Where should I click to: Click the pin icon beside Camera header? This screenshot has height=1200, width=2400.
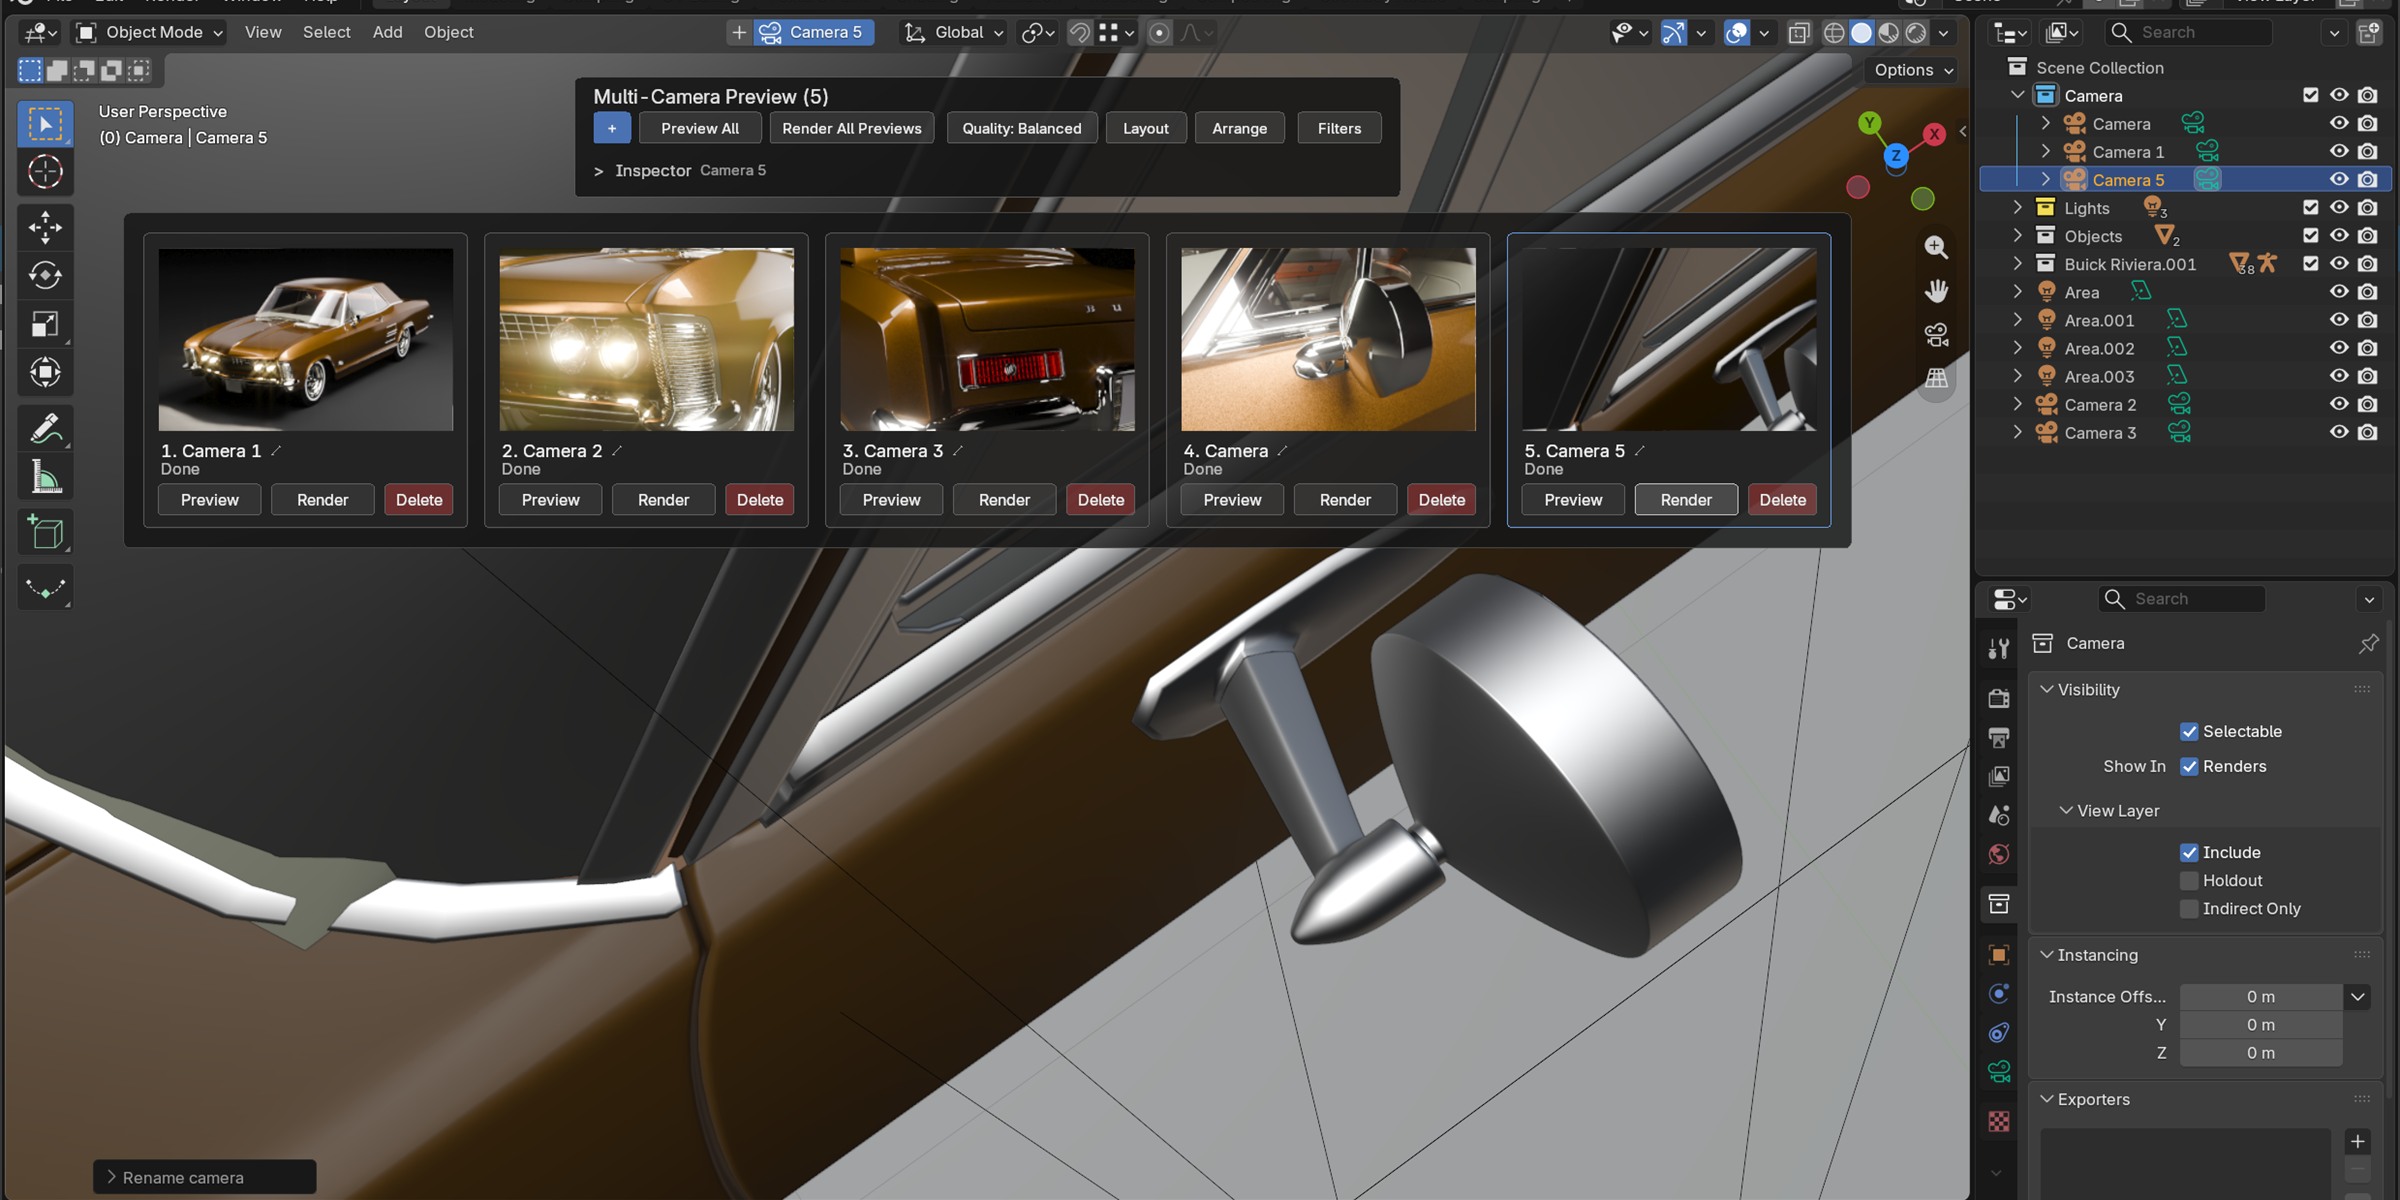point(2368,644)
